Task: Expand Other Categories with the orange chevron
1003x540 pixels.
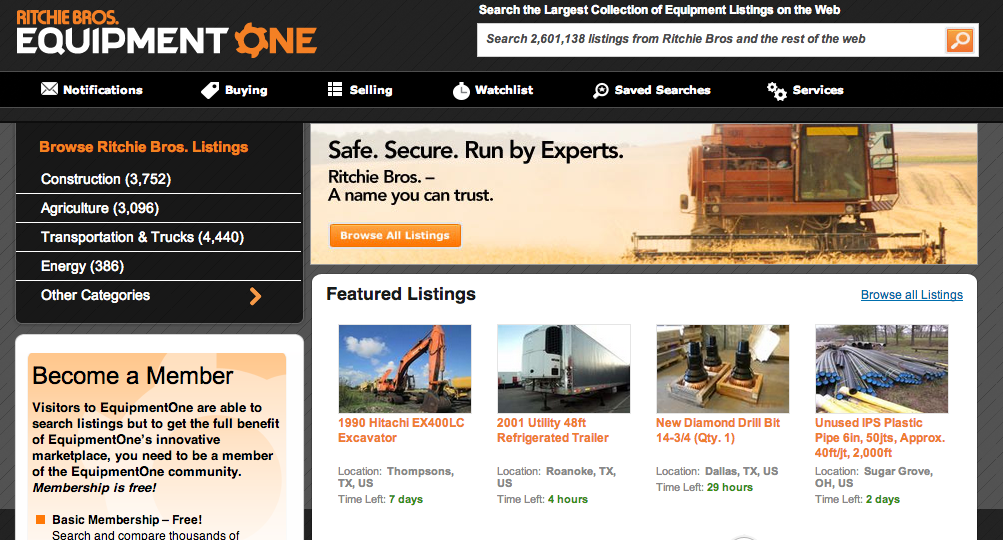Action: point(255,296)
